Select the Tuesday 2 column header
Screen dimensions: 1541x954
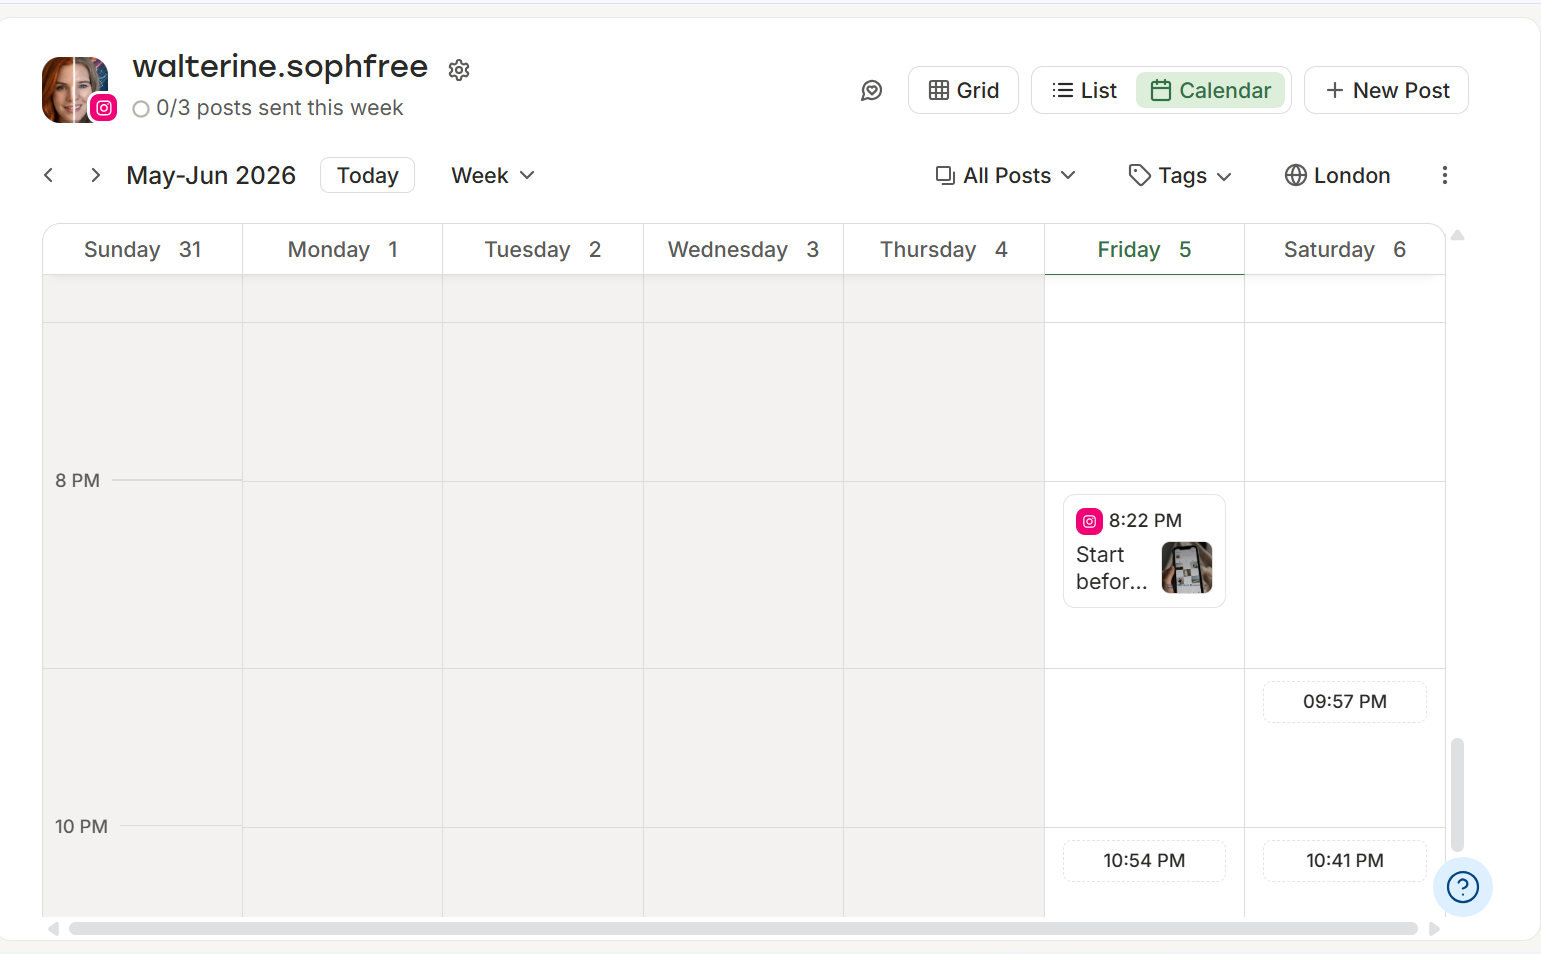(x=543, y=249)
